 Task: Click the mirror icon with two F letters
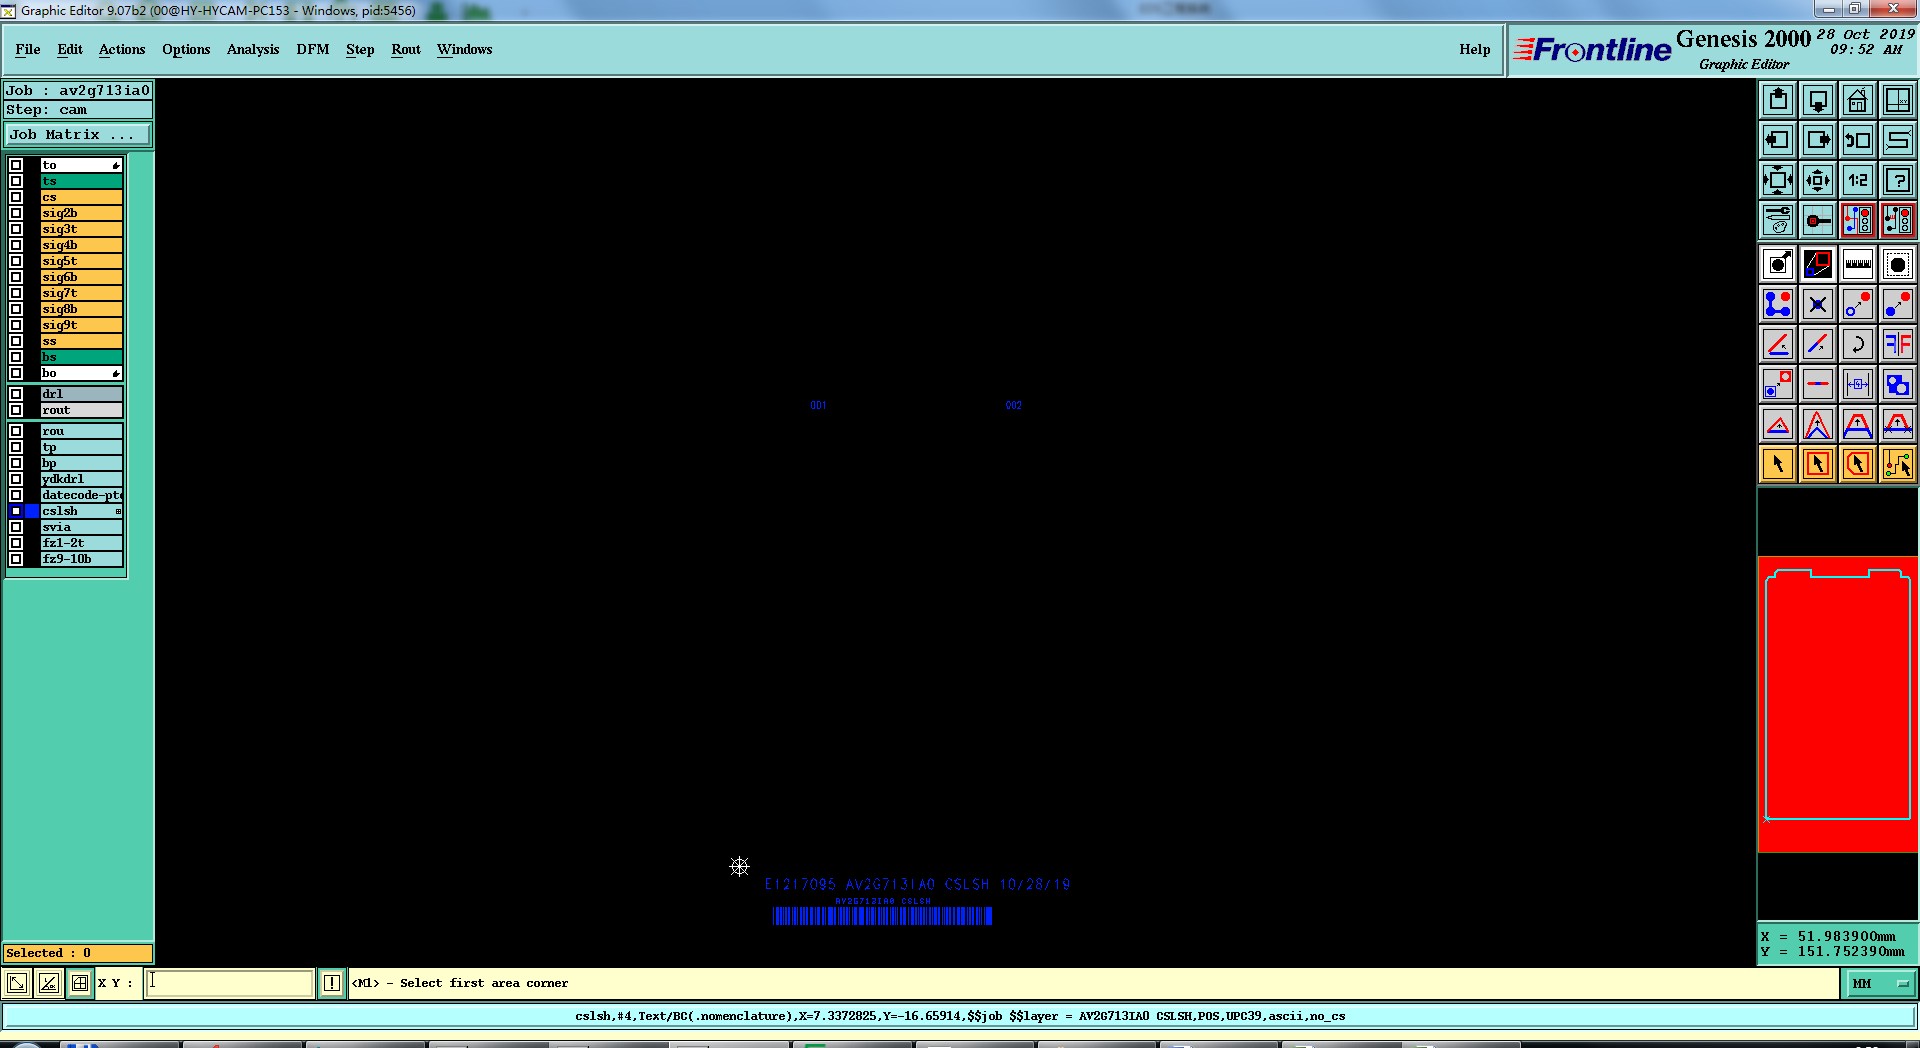[1898, 344]
